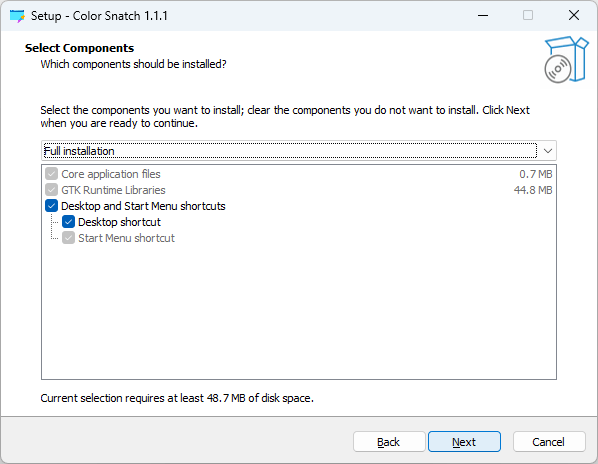Cancel the Color Snatch setup
598x464 pixels.
549,442
